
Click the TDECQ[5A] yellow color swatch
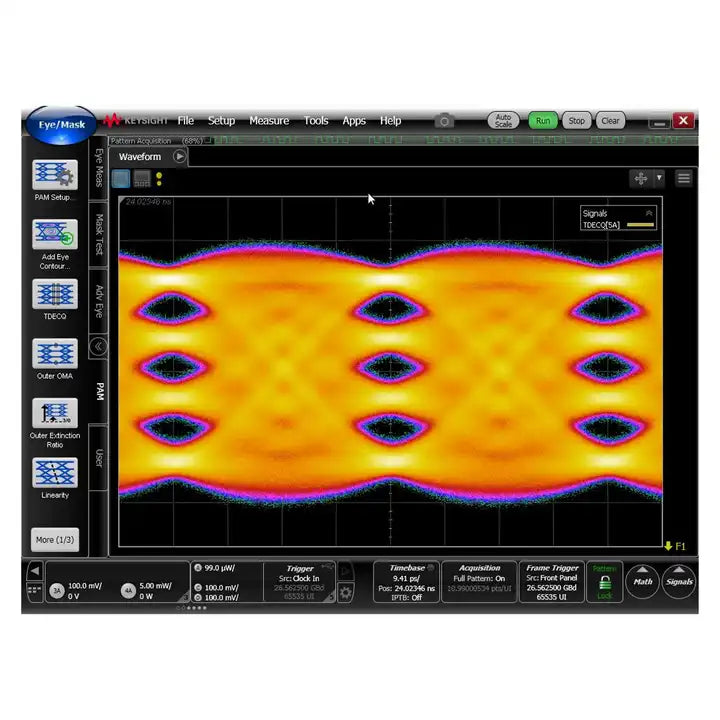pyautogui.click(x=640, y=226)
